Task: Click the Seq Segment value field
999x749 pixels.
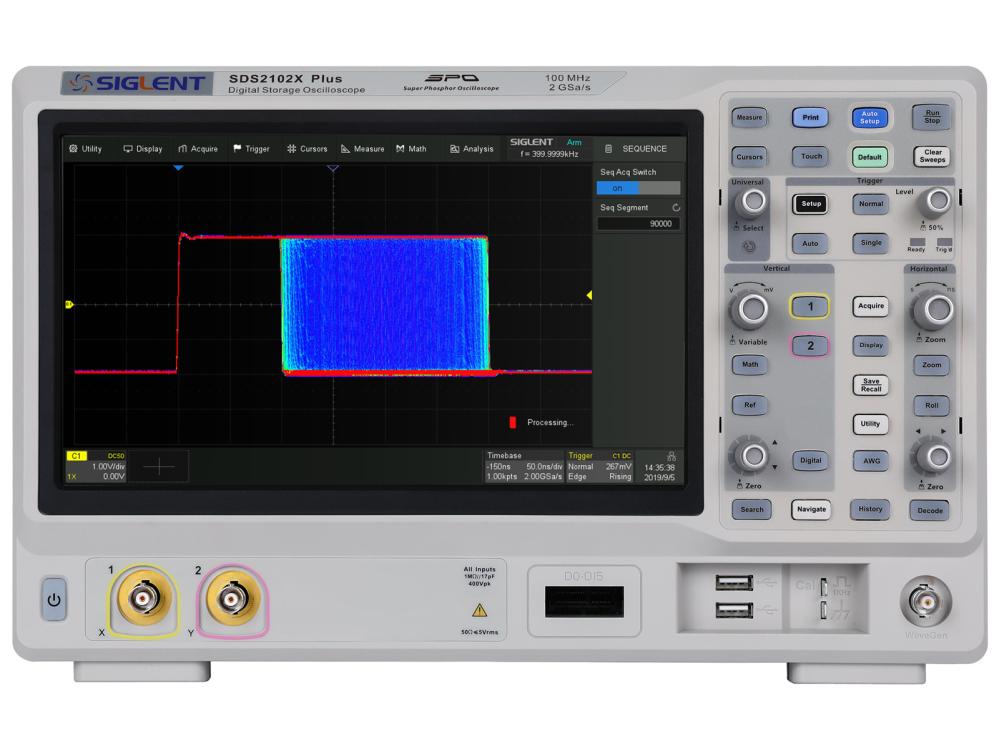Action: [638, 224]
